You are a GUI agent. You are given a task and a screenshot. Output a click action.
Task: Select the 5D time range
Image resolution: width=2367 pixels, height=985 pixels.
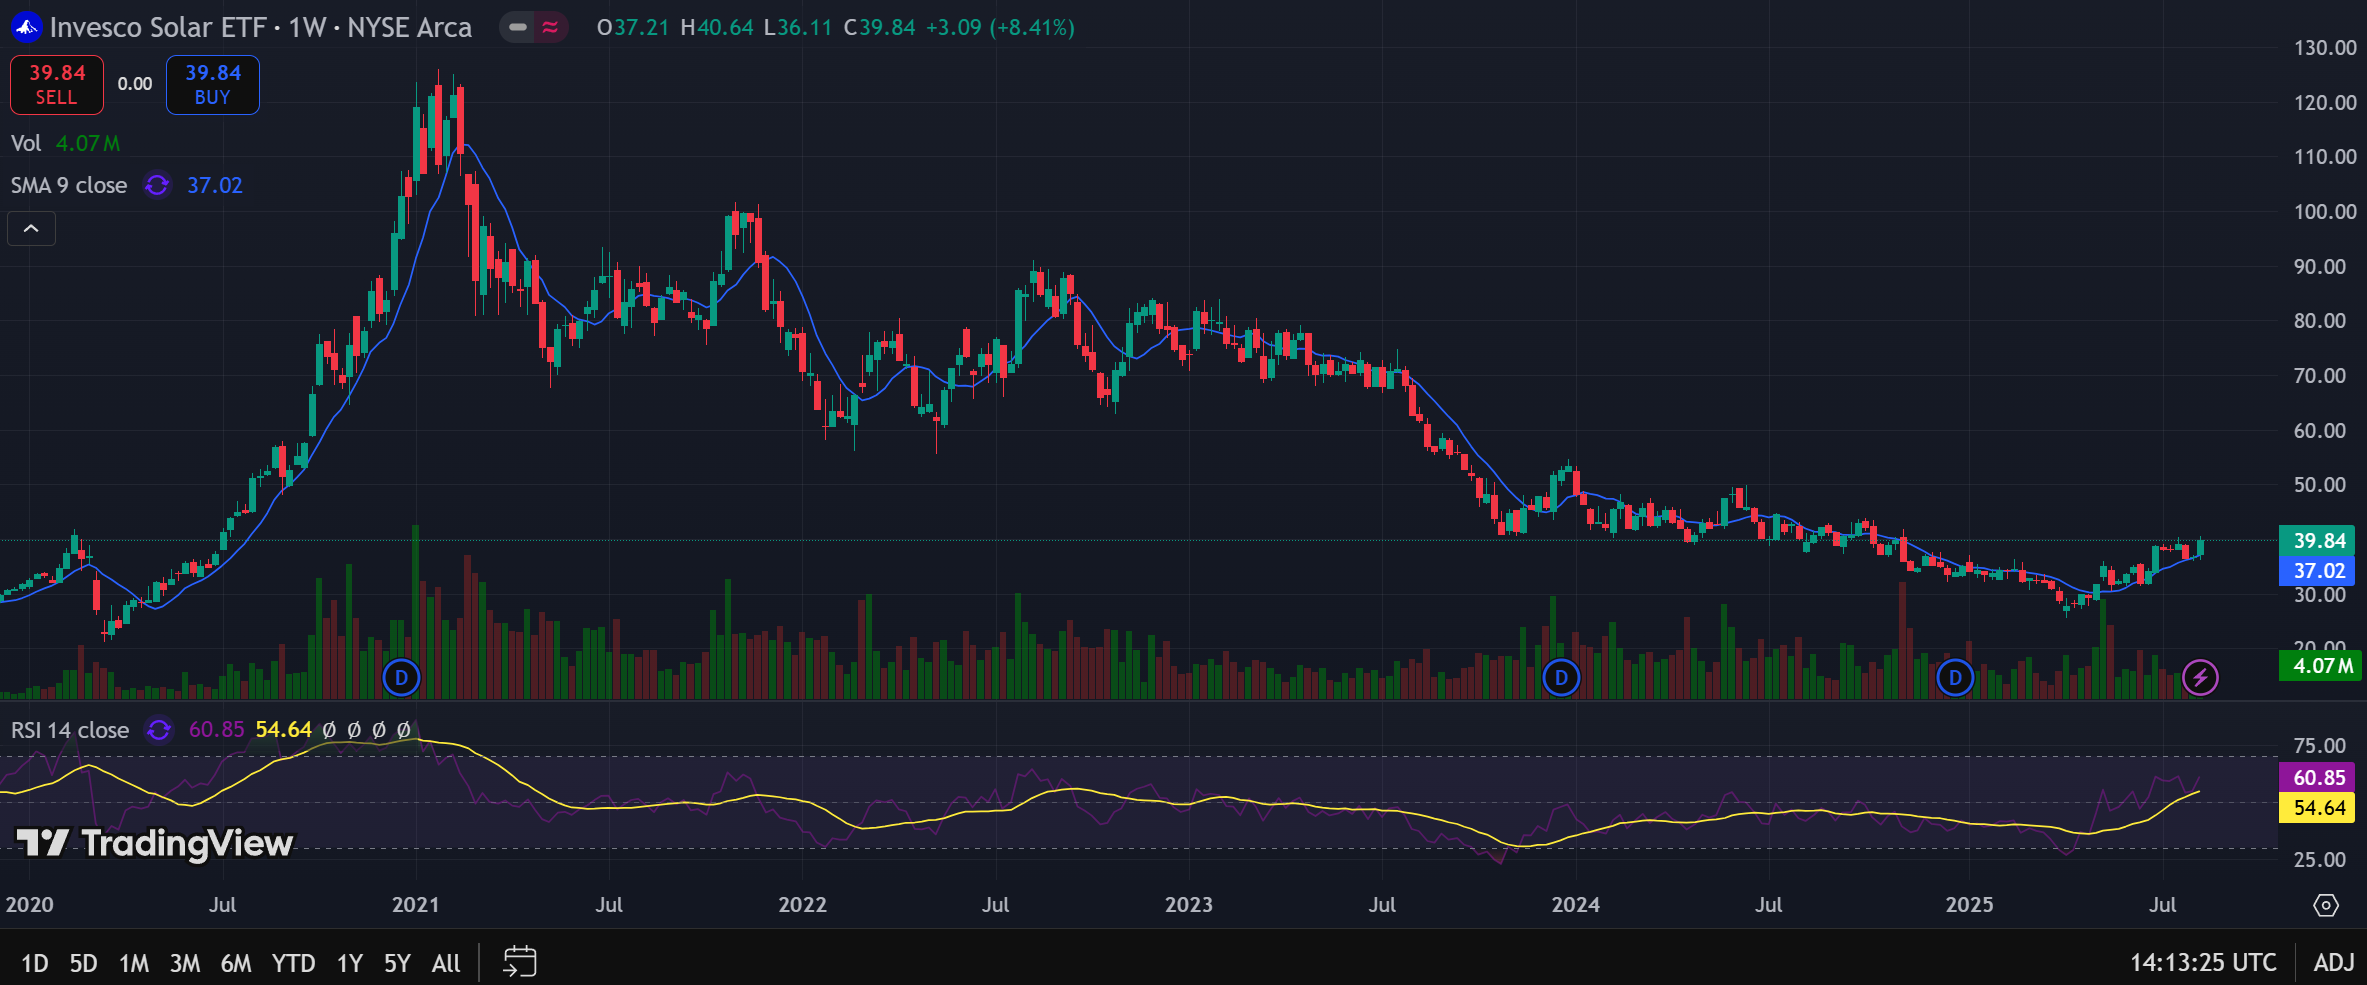click(83, 963)
